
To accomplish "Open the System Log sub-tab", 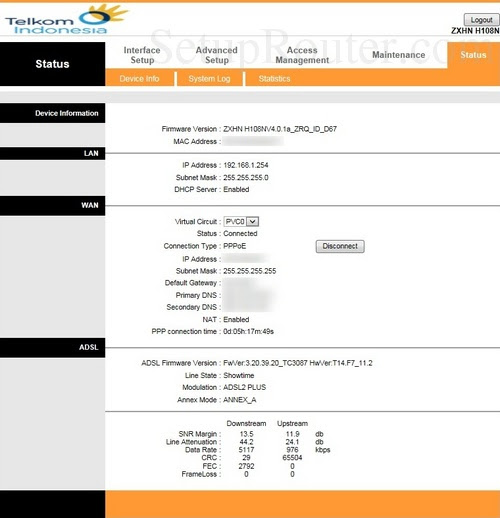I will 209,79.
